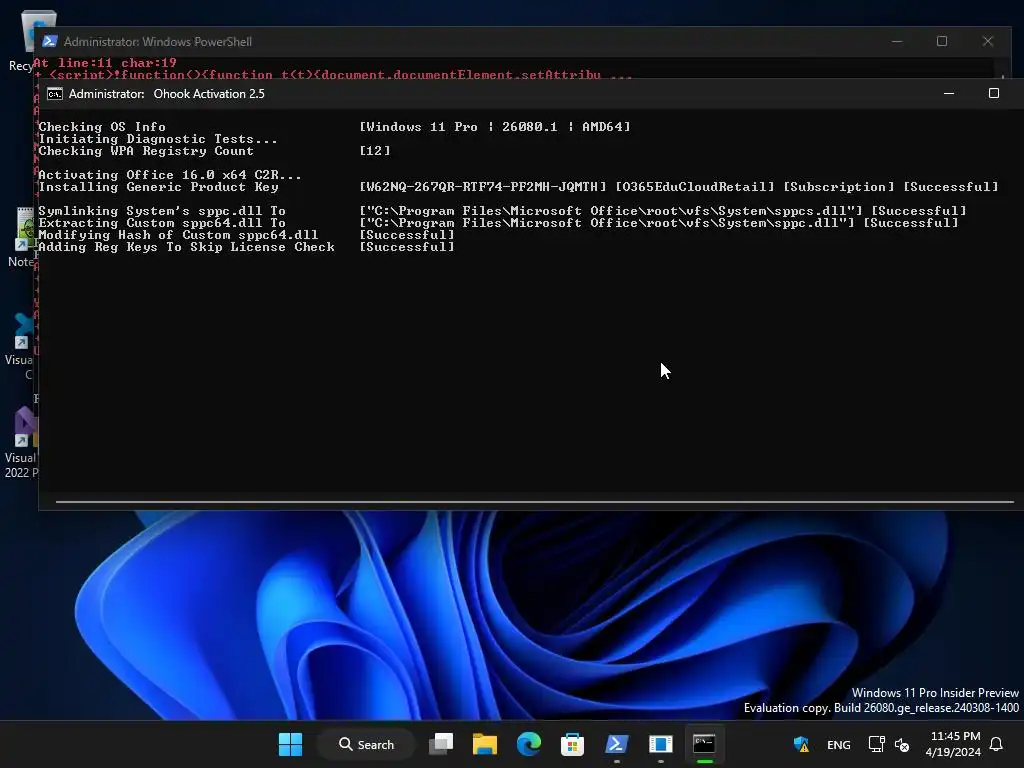This screenshot has height=768, width=1024.
Task: Select the Notepad++ desktop shortcut
Action: 21,236
